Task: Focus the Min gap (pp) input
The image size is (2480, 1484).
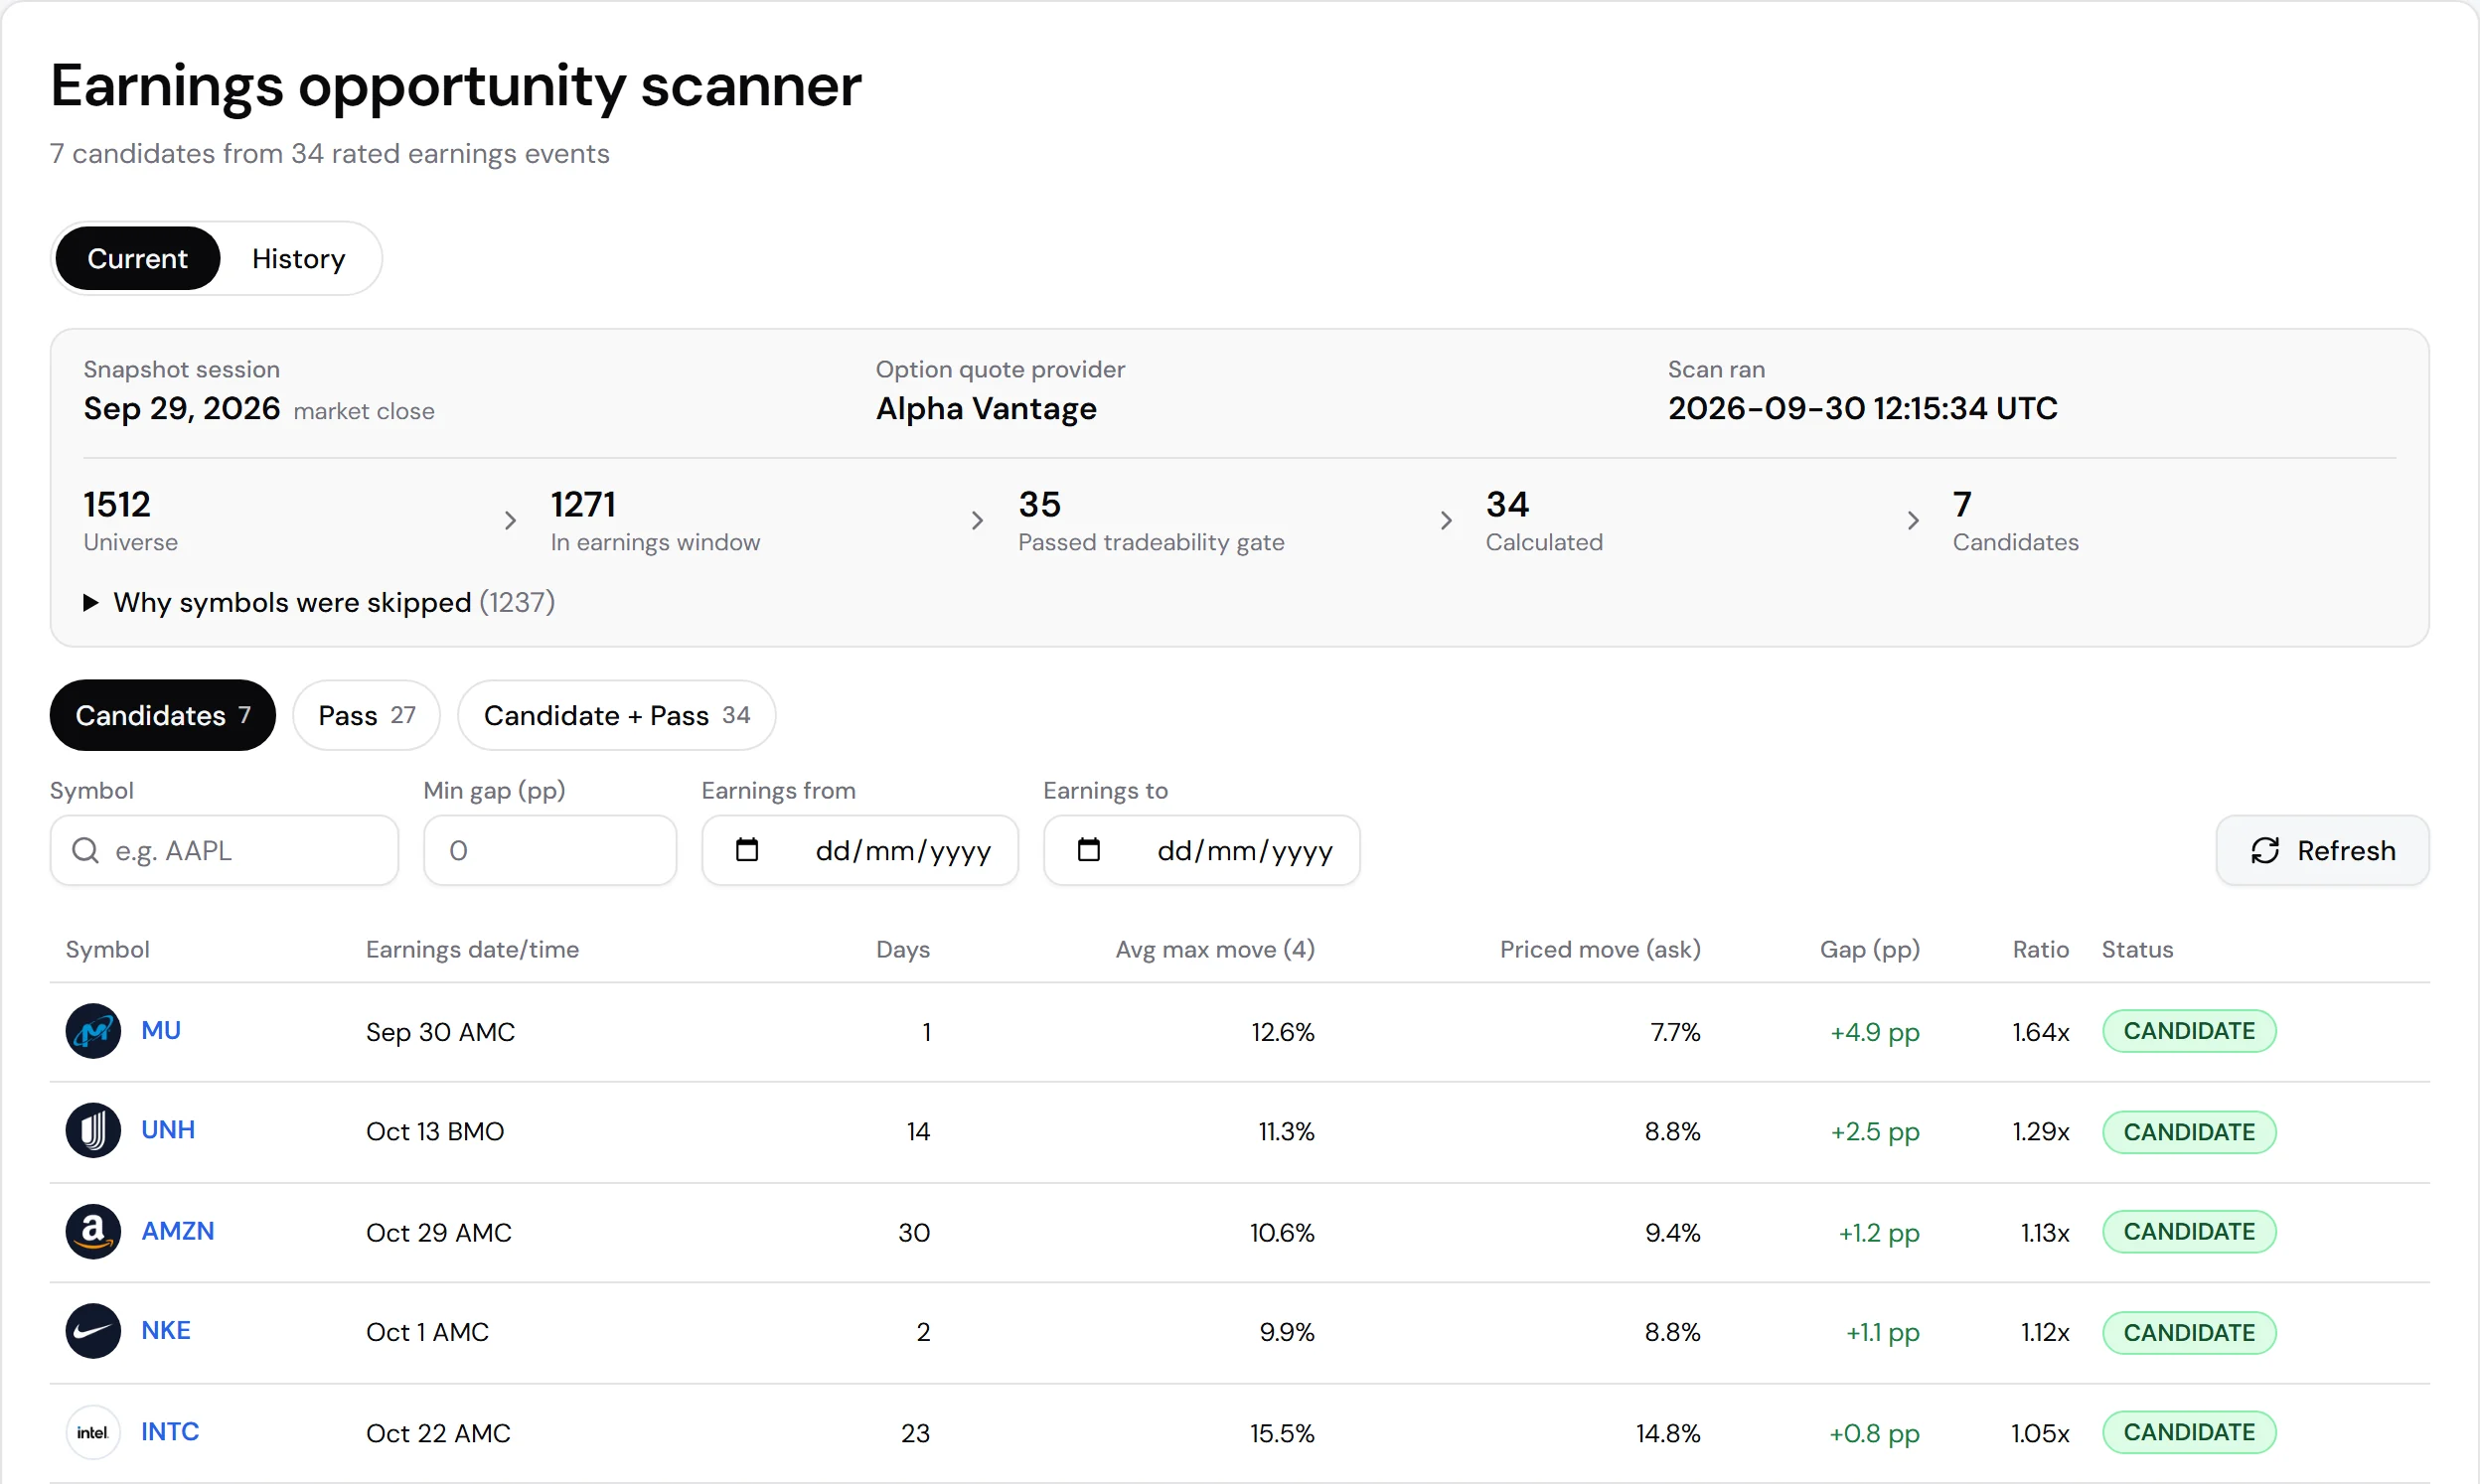Action: coord(550,850)
